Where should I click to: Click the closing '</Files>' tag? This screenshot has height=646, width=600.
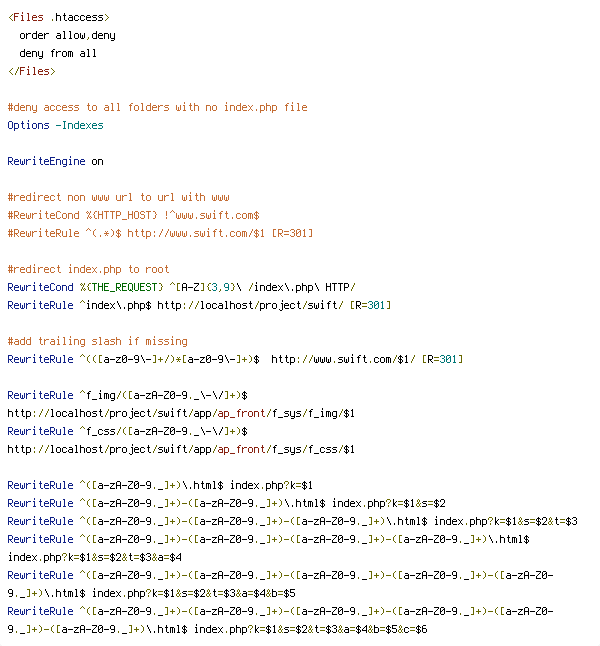coord(31,71)
